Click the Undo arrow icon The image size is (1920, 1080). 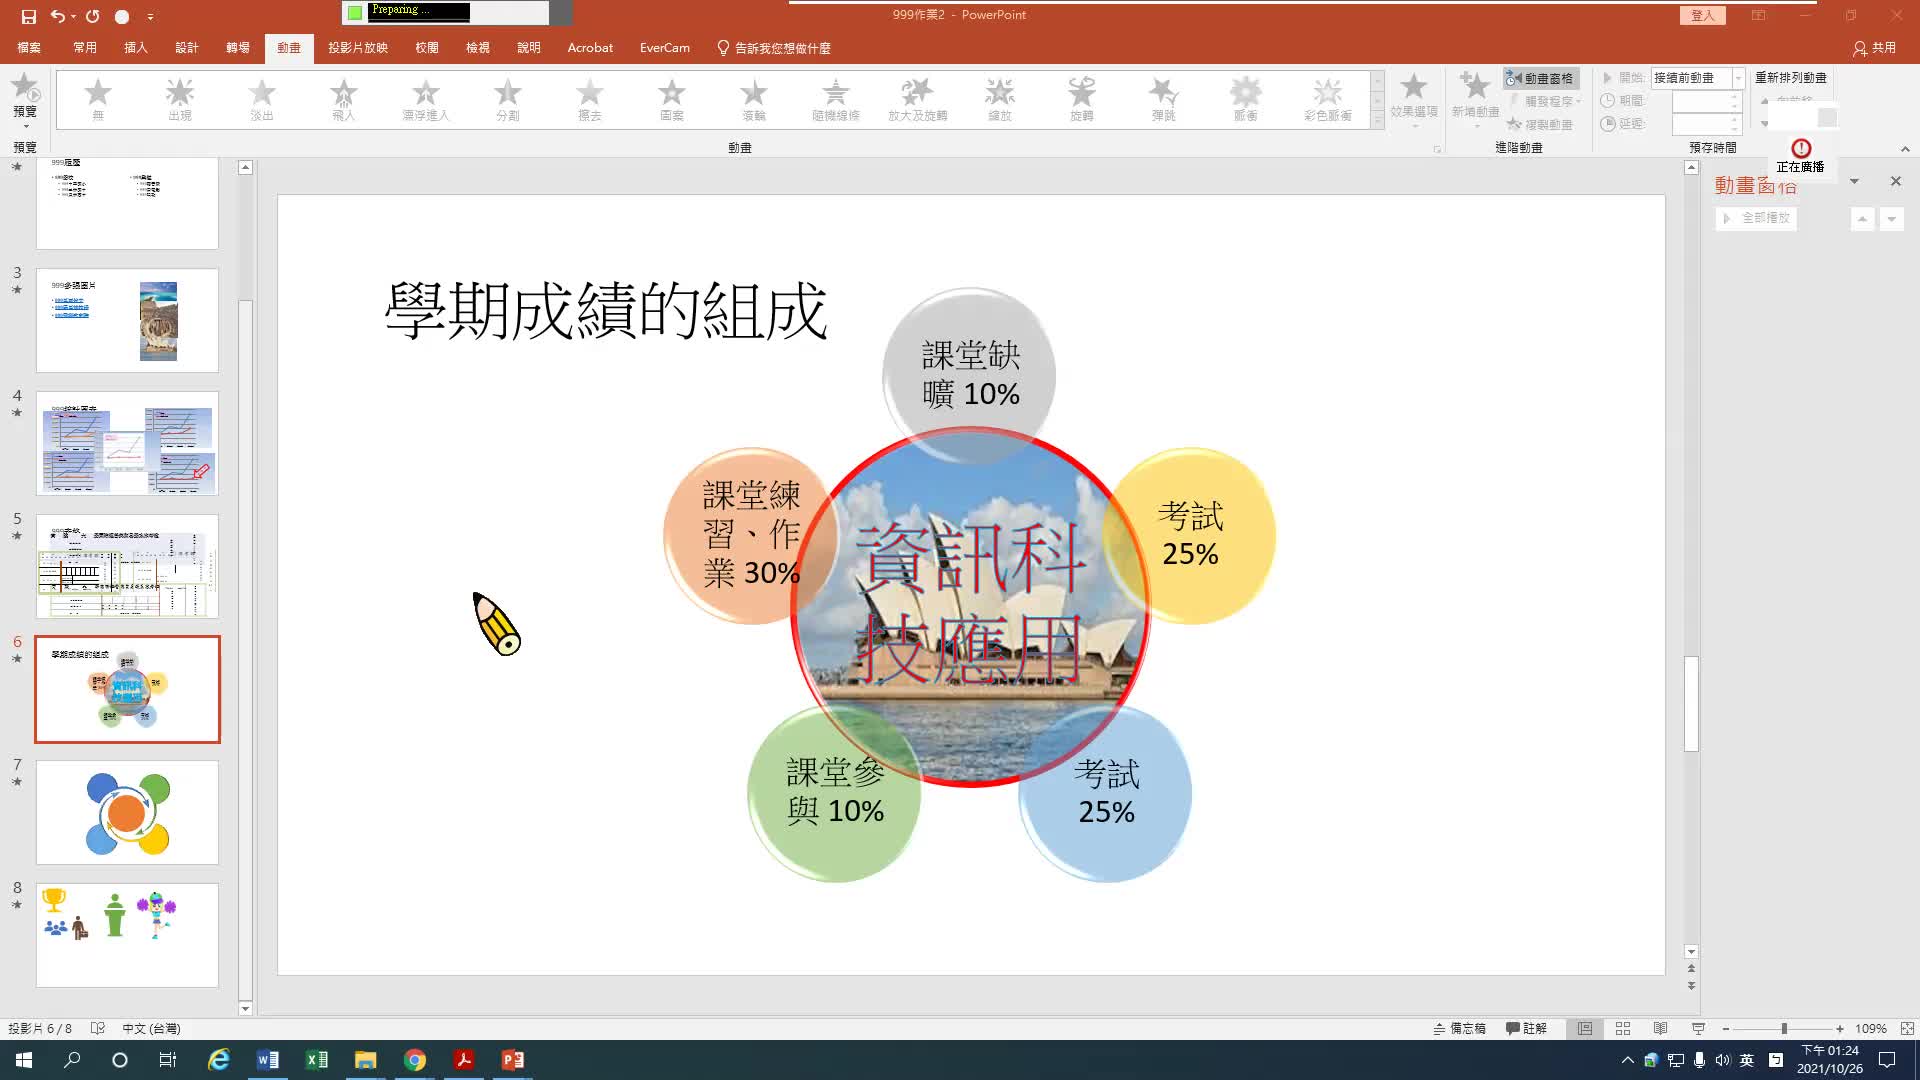pyautogui.click(x=58, y=16)
